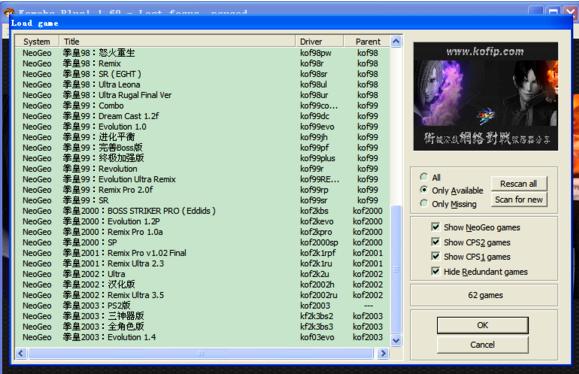Click driver cell 'kof99pf'
This screenshot has width=579, height=374.
pos(314,148)
